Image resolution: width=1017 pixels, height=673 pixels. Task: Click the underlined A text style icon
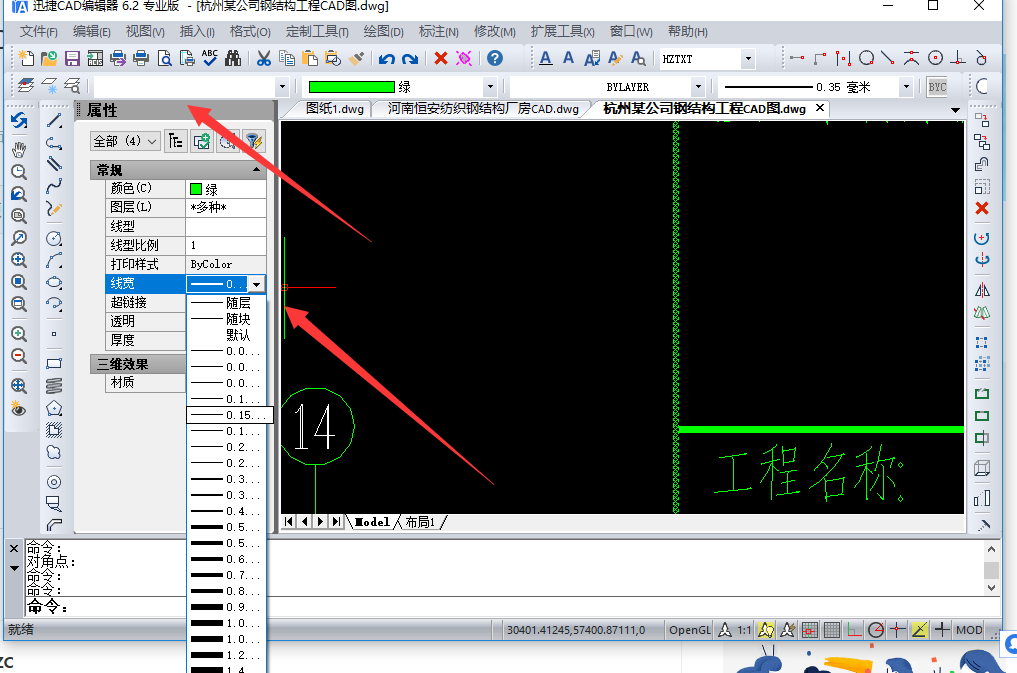coord(546,58)
